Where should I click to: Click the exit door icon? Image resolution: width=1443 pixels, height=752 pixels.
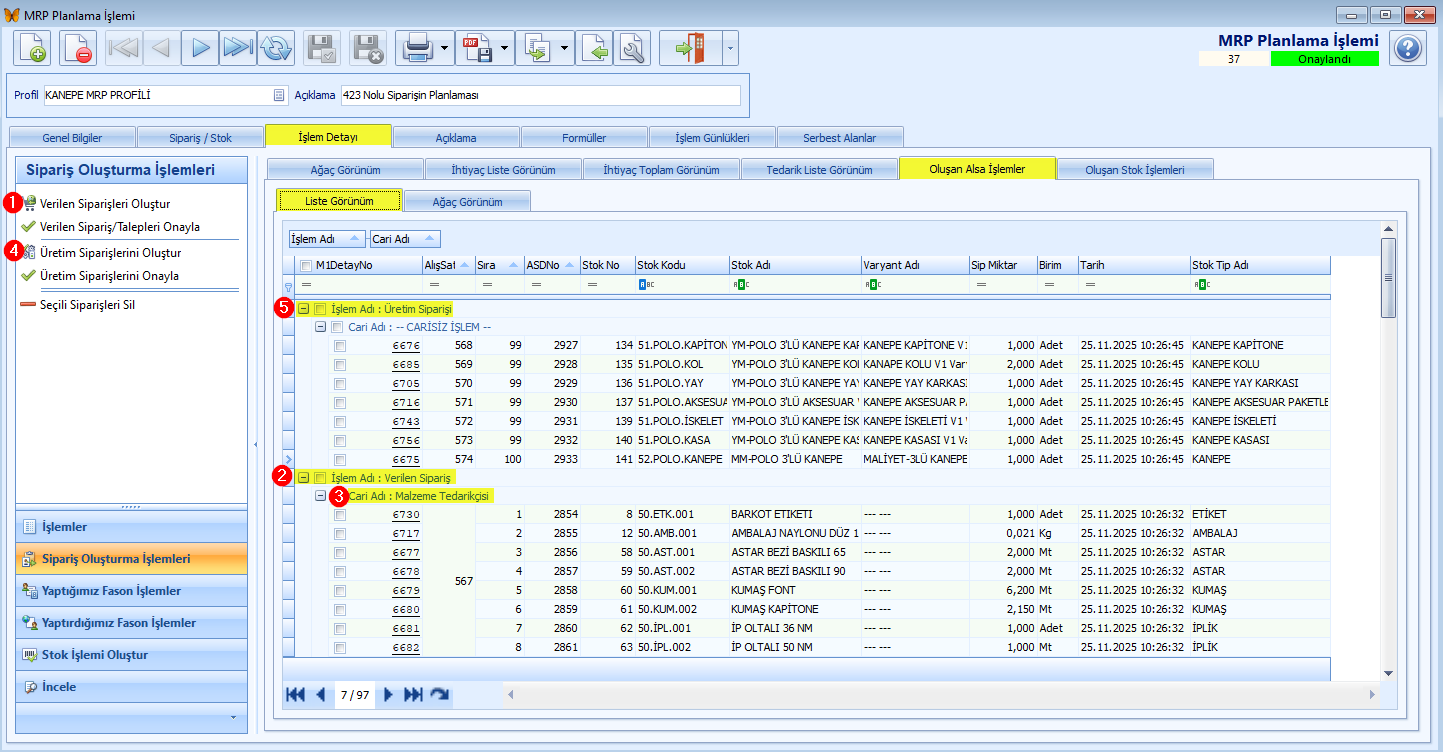tap(689, 48)
